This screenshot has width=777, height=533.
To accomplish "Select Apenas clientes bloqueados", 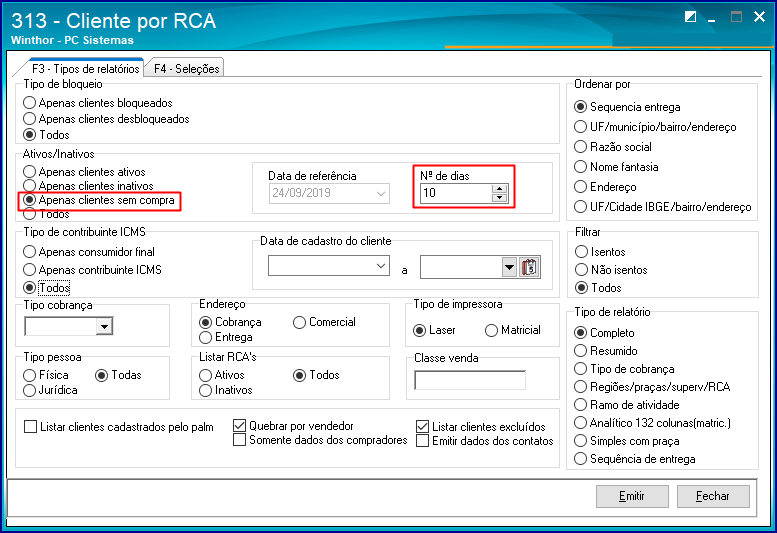I will point(98,103).
